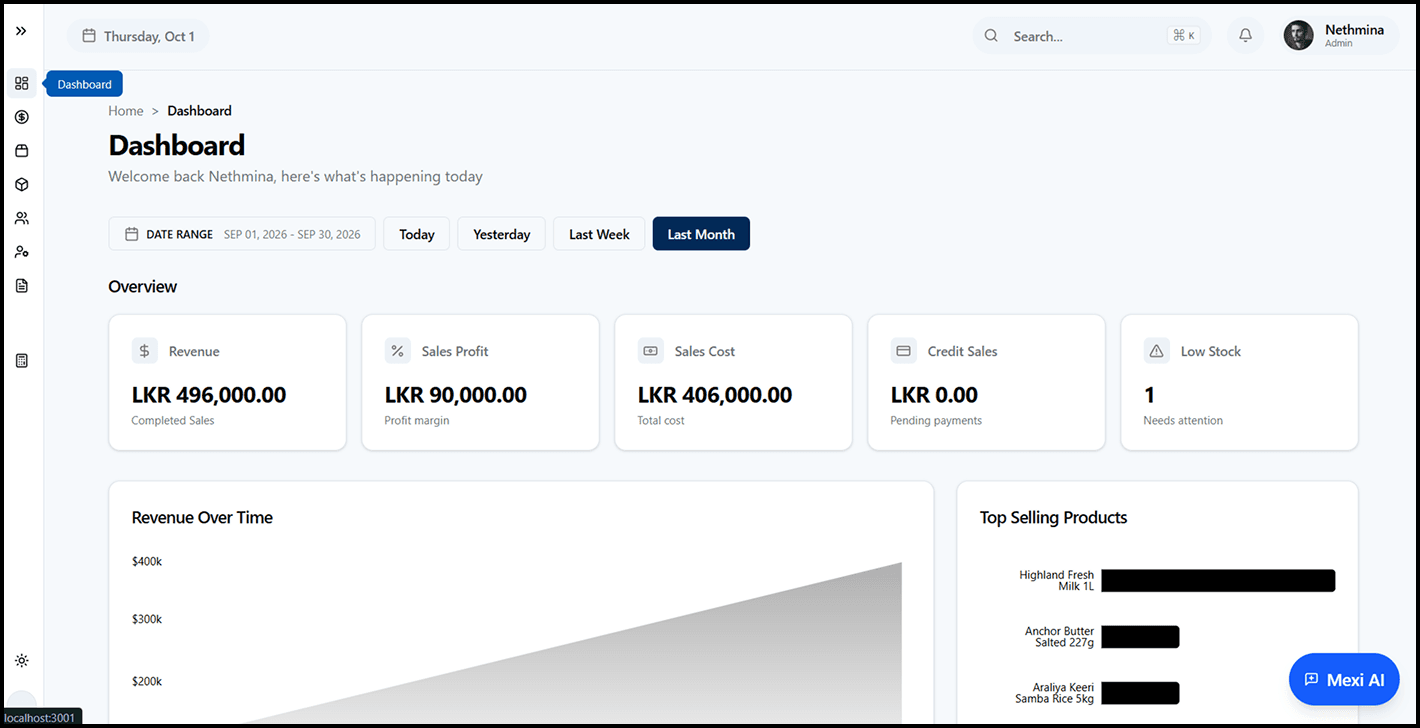Click Nethmina's profile avatar picture
Screen dimensions: 1420x728
coord(1298,36)
